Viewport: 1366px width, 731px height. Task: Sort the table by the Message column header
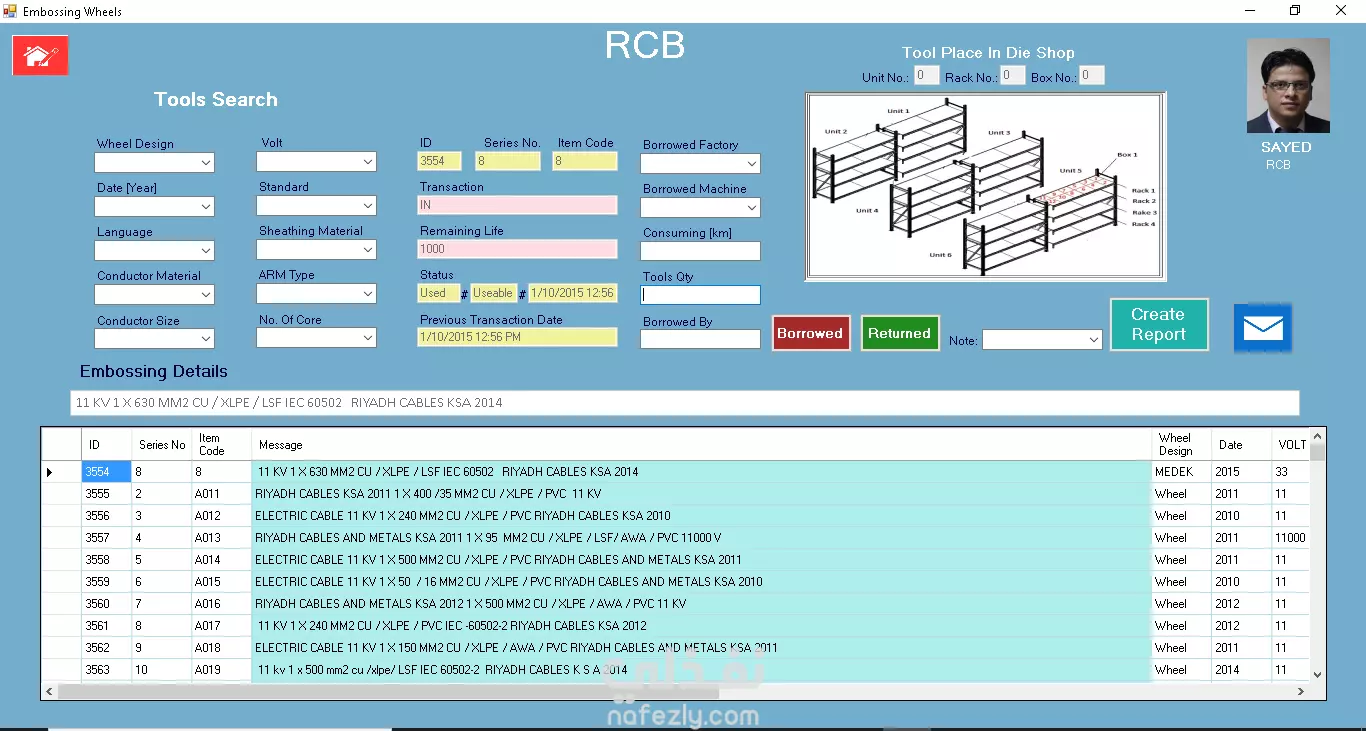click(700, 445)
